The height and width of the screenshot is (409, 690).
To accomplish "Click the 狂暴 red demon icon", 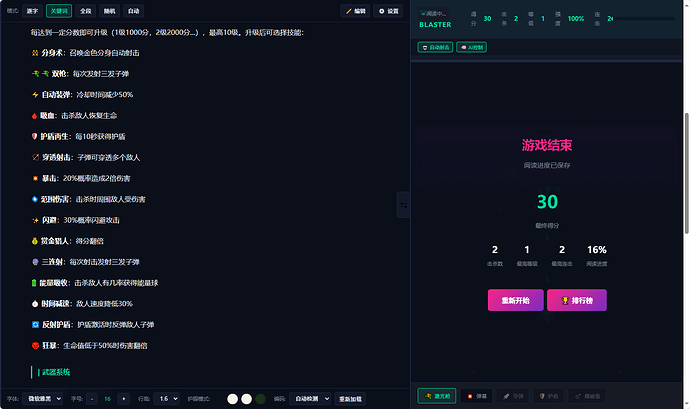I will tap(36, 346).
